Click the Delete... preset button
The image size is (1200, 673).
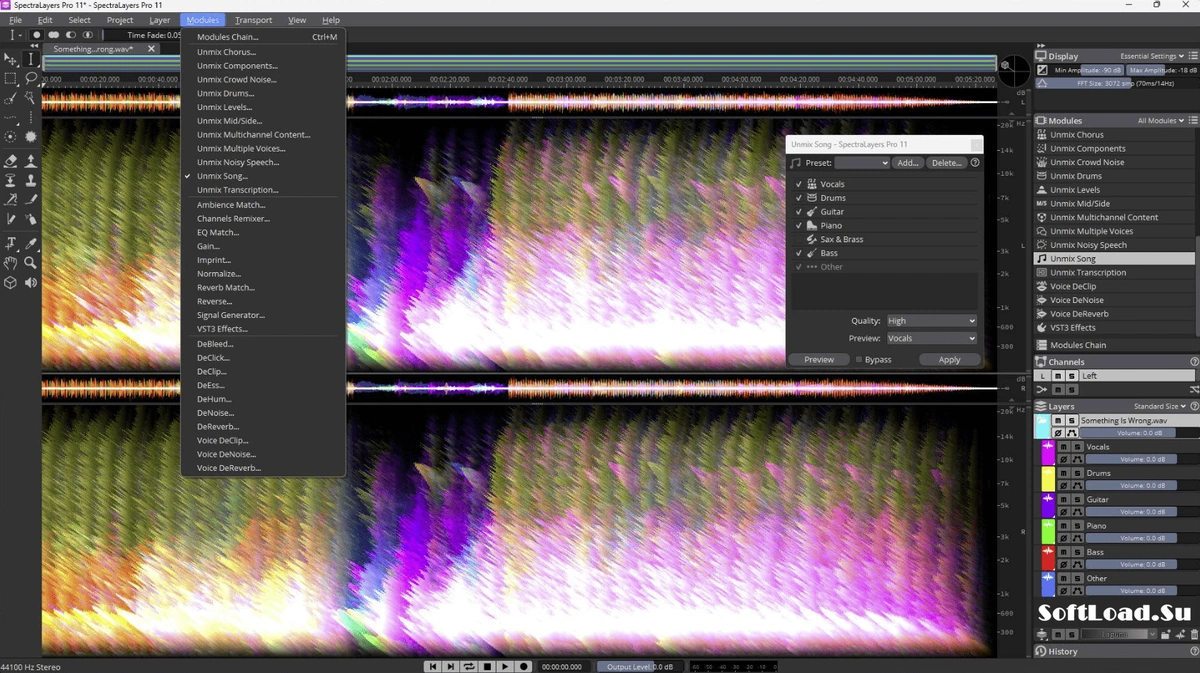[946, 162]
